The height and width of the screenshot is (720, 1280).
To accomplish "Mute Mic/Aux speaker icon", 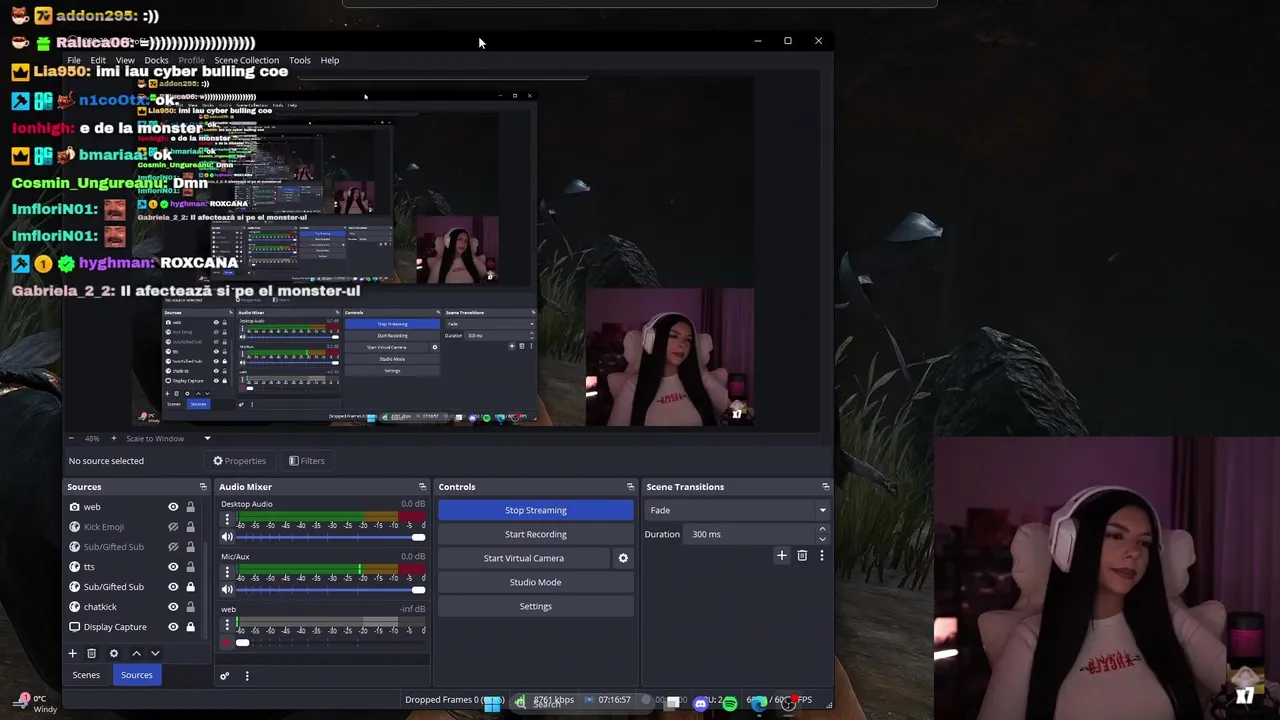I will [x=227, y=589].
